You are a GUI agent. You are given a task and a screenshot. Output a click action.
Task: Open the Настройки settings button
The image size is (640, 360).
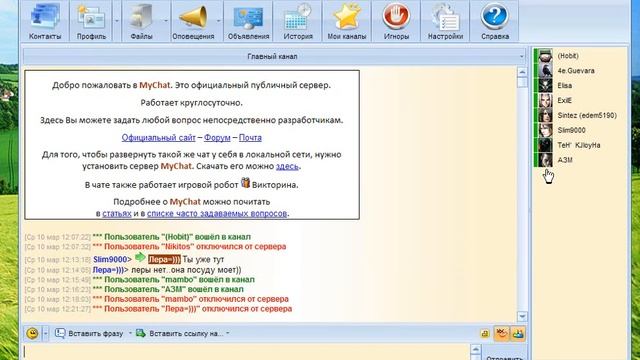coord(445,21)
